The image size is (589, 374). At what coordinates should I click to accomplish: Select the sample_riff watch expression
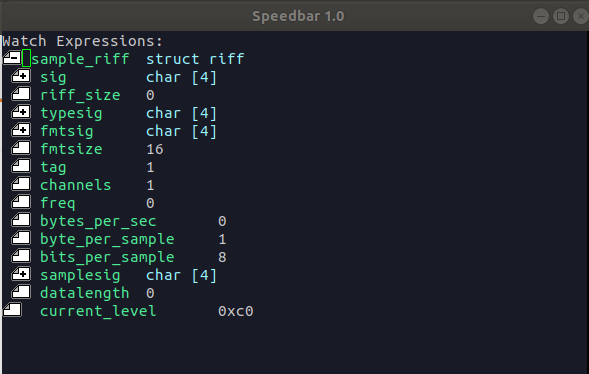pyautogui.click(x=80, y=59)
